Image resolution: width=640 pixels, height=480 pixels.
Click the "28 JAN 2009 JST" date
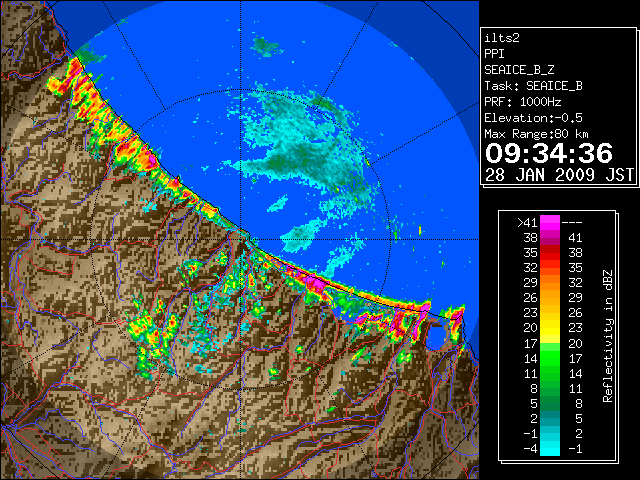click(x=559, y=175)
